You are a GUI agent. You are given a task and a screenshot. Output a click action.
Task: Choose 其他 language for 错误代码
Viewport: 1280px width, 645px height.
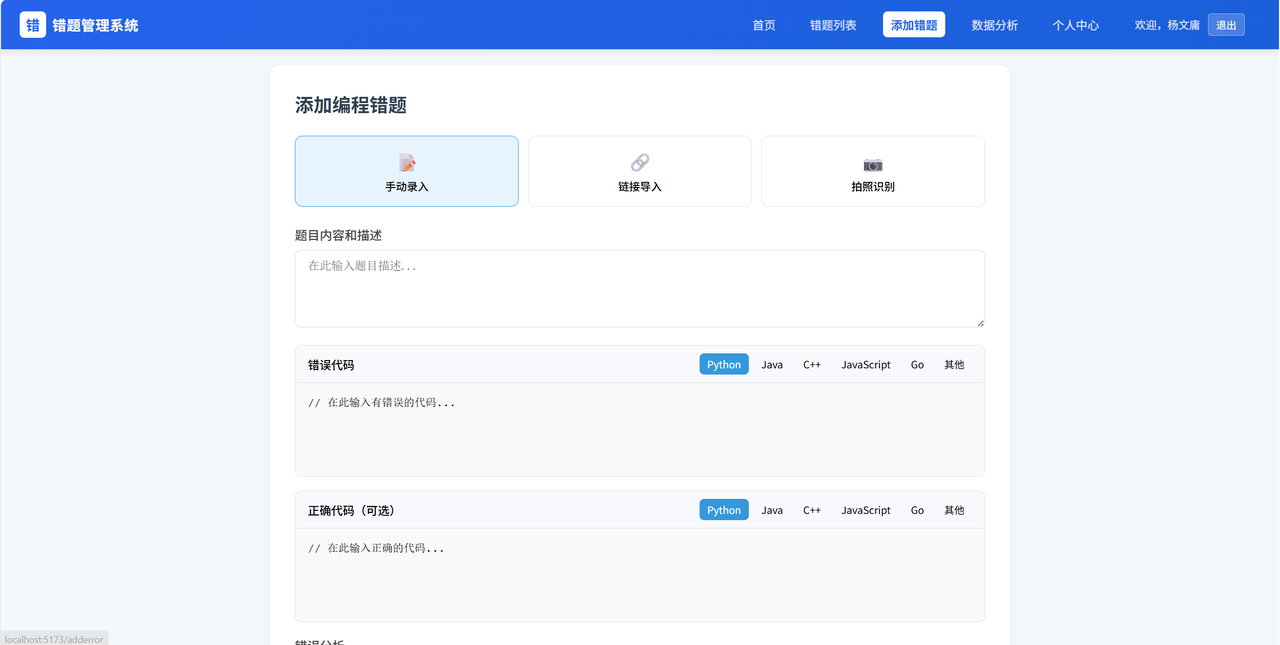(x=955, y=364)
